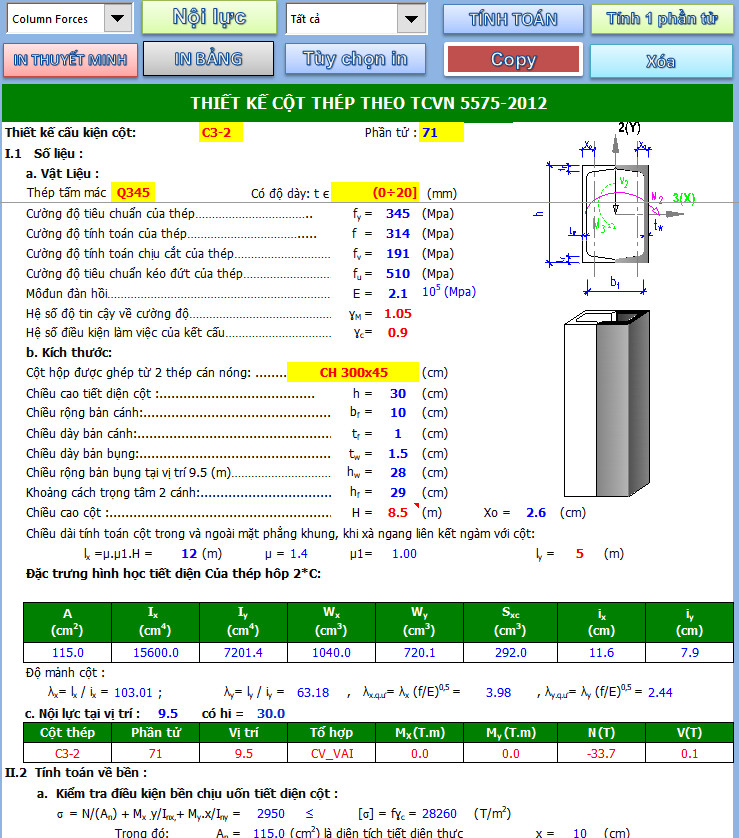The image size is (739, 838).
Task: Select 'Tổ hợp' header in forces table
Action: 331,733
